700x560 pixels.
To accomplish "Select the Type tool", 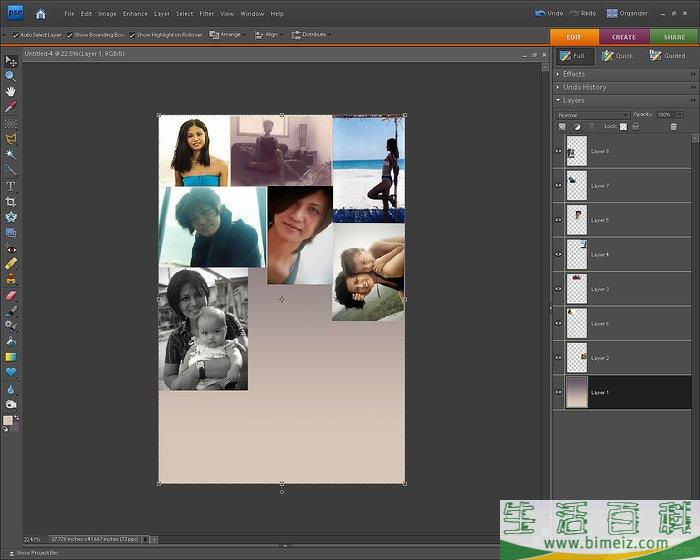I will 11,186.
